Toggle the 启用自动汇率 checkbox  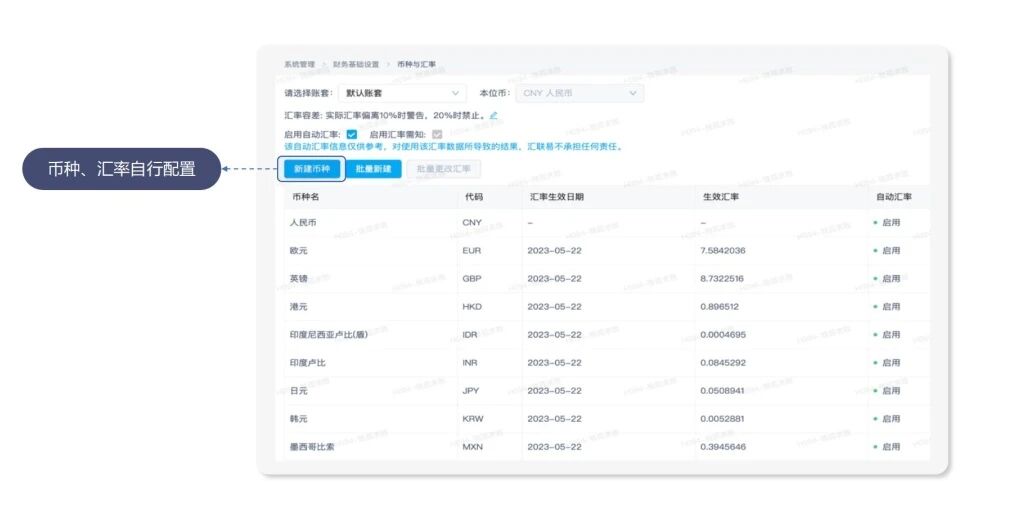pyautogui.click(x=351, y=134)
